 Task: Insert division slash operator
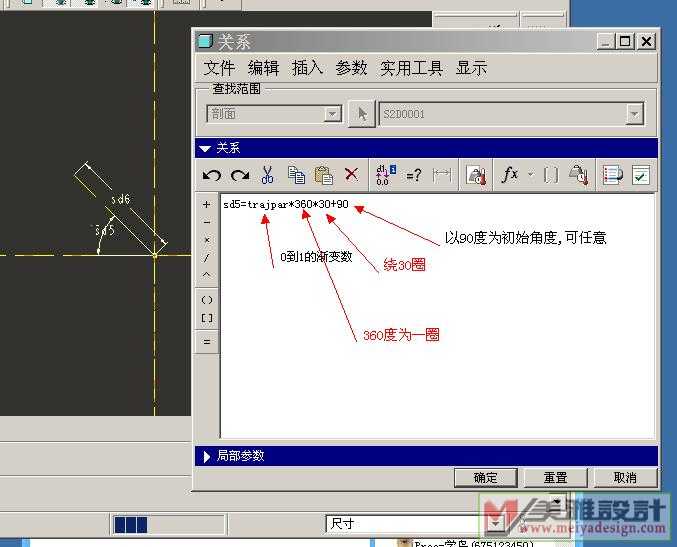206,258
